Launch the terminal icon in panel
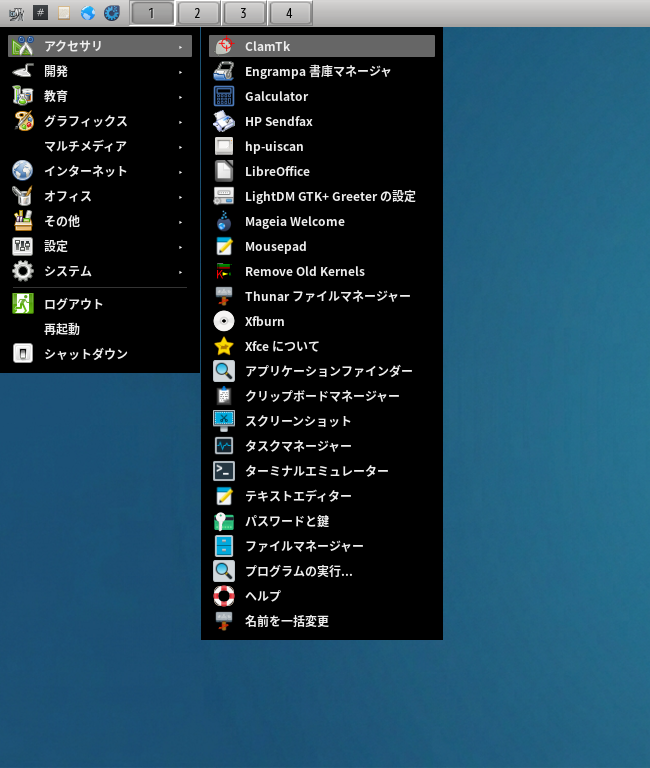This screenshot has height=768, width=650. click(x=40, y=13)
